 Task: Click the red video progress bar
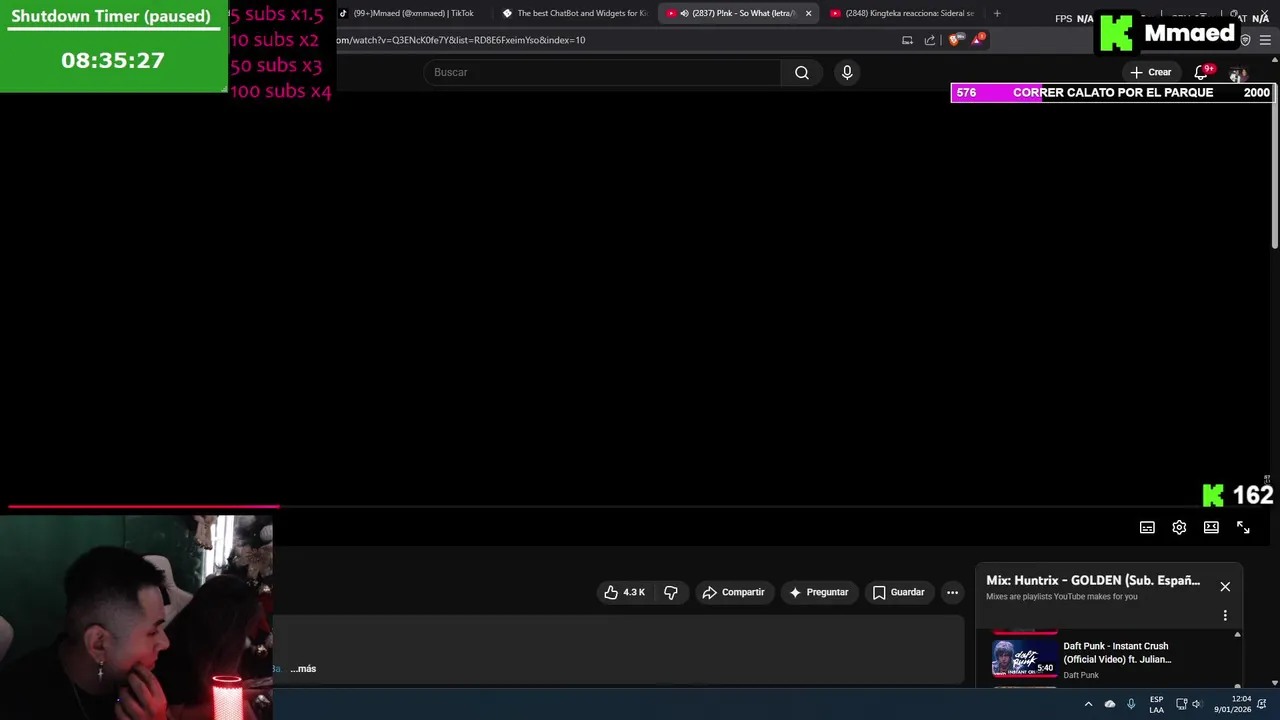(143, 507)
